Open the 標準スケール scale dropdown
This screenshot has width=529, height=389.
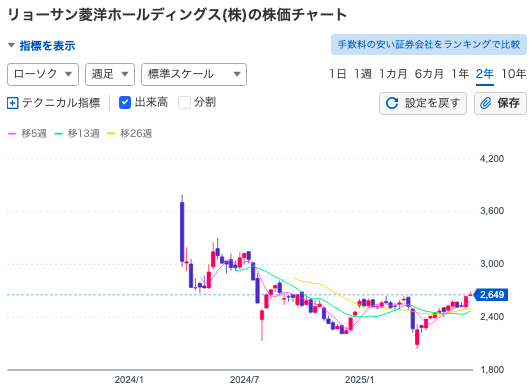tap(194, 74)
